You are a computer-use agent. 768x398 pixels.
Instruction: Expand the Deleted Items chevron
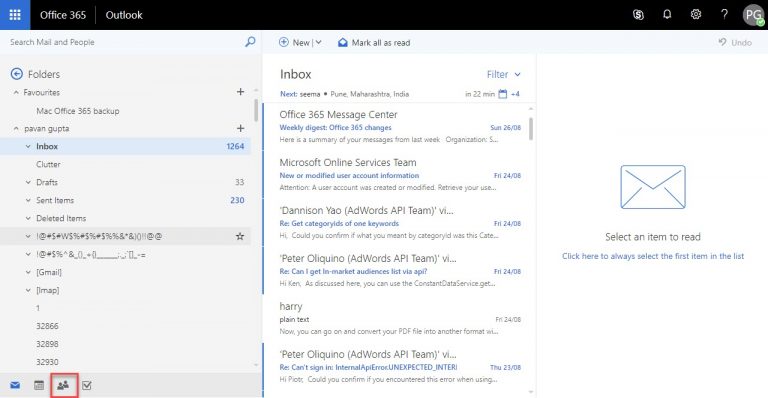coord(28,218)
